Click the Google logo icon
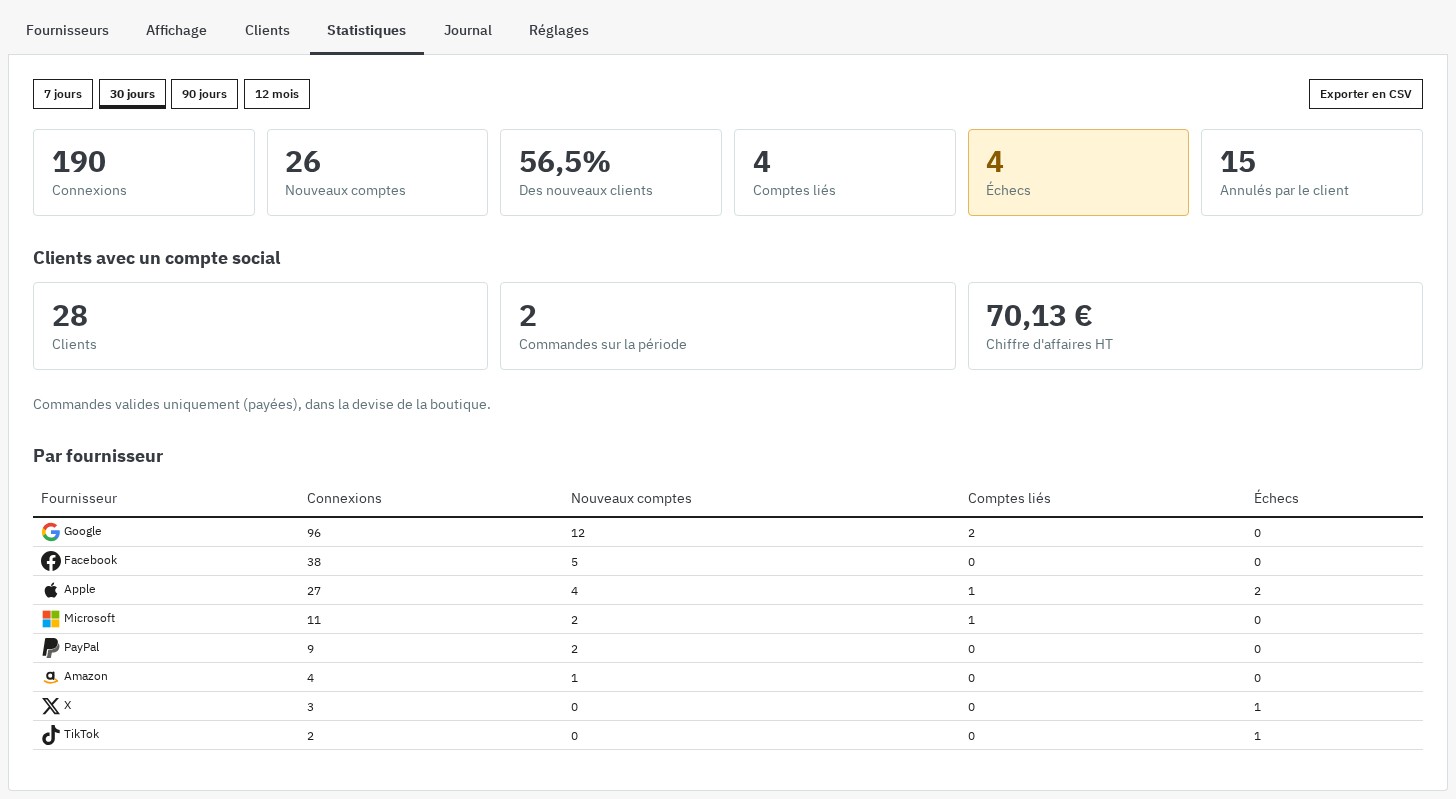The width and height of the screenshot is (1456, 799). click(x=51, y=532)
